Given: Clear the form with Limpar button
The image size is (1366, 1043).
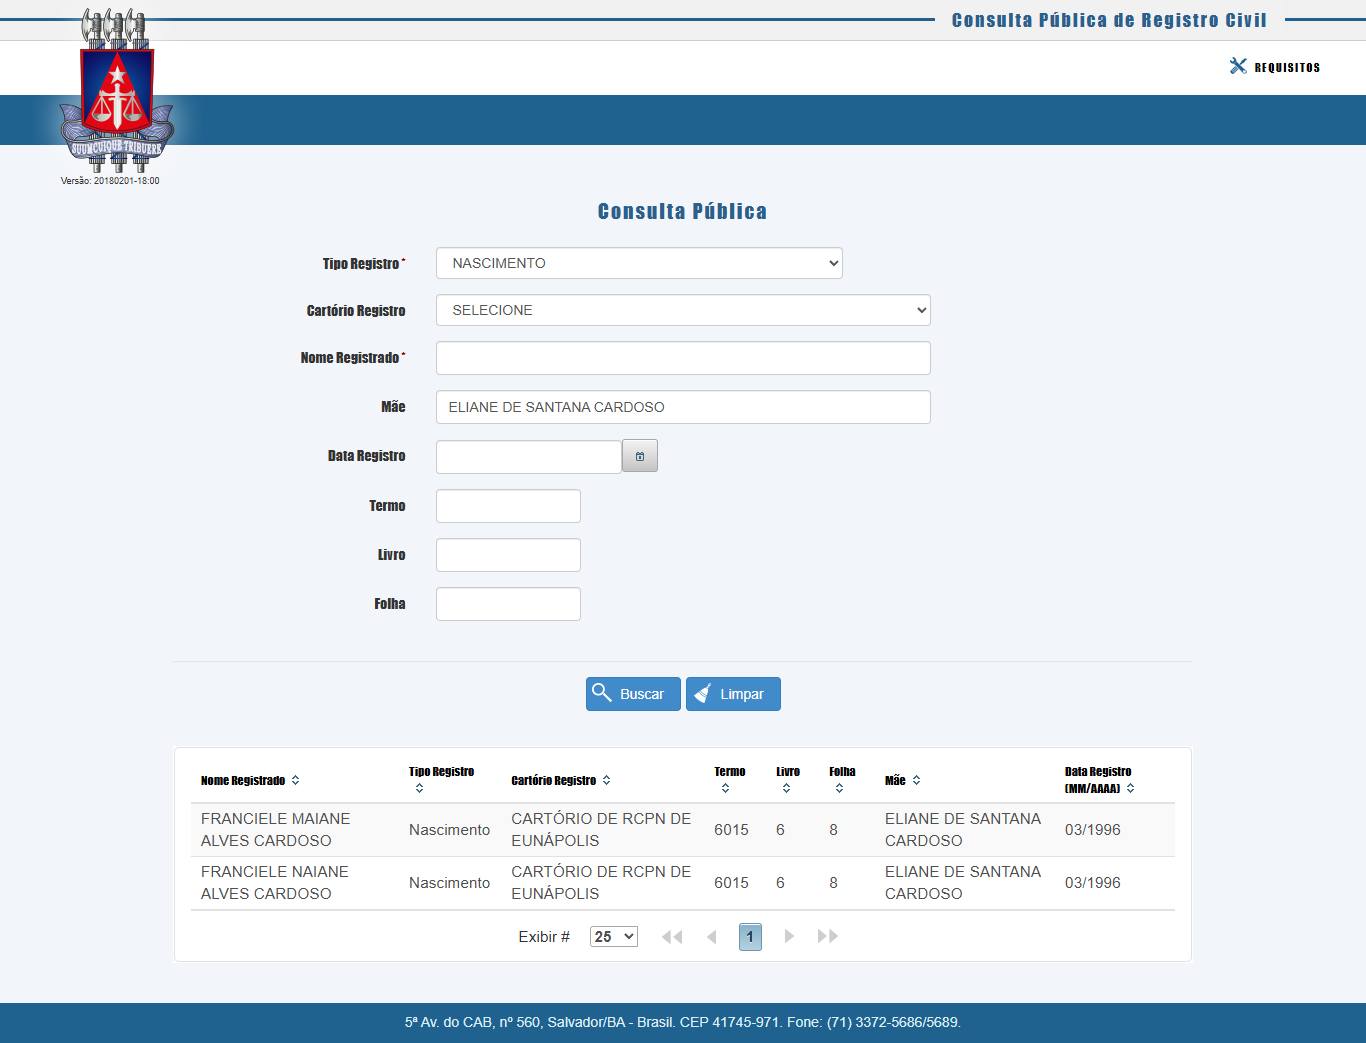Looking at the screenshot, I should (733, 694).
